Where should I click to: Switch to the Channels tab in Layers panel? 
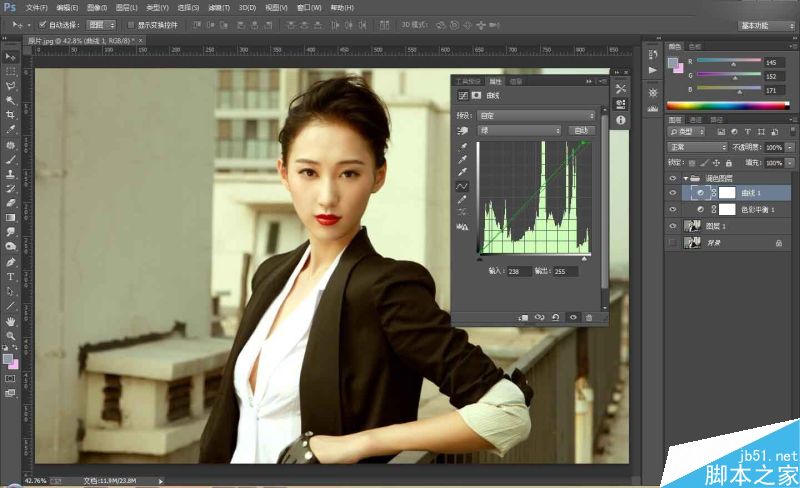pos(696,119)
